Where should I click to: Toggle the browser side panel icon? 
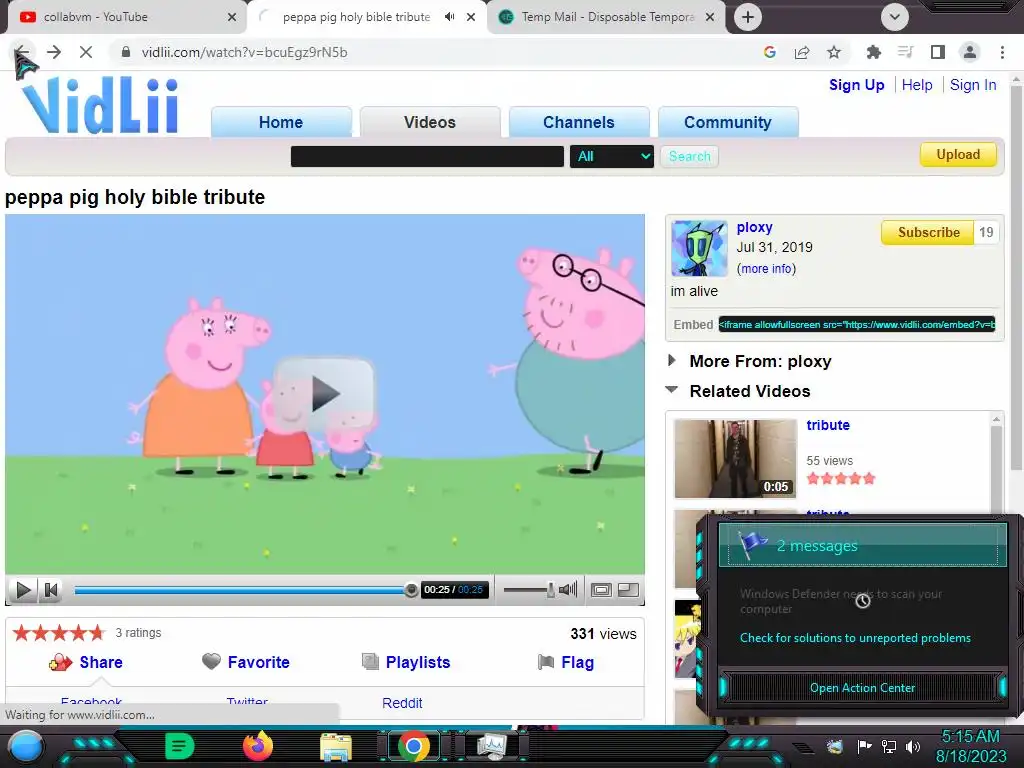tap(938, 52)
